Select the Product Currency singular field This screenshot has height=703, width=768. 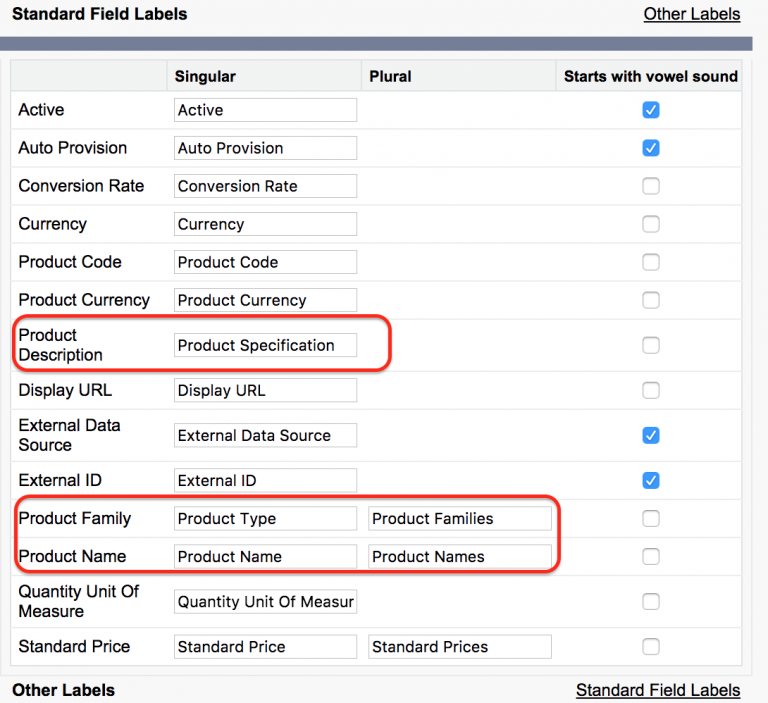265,300
